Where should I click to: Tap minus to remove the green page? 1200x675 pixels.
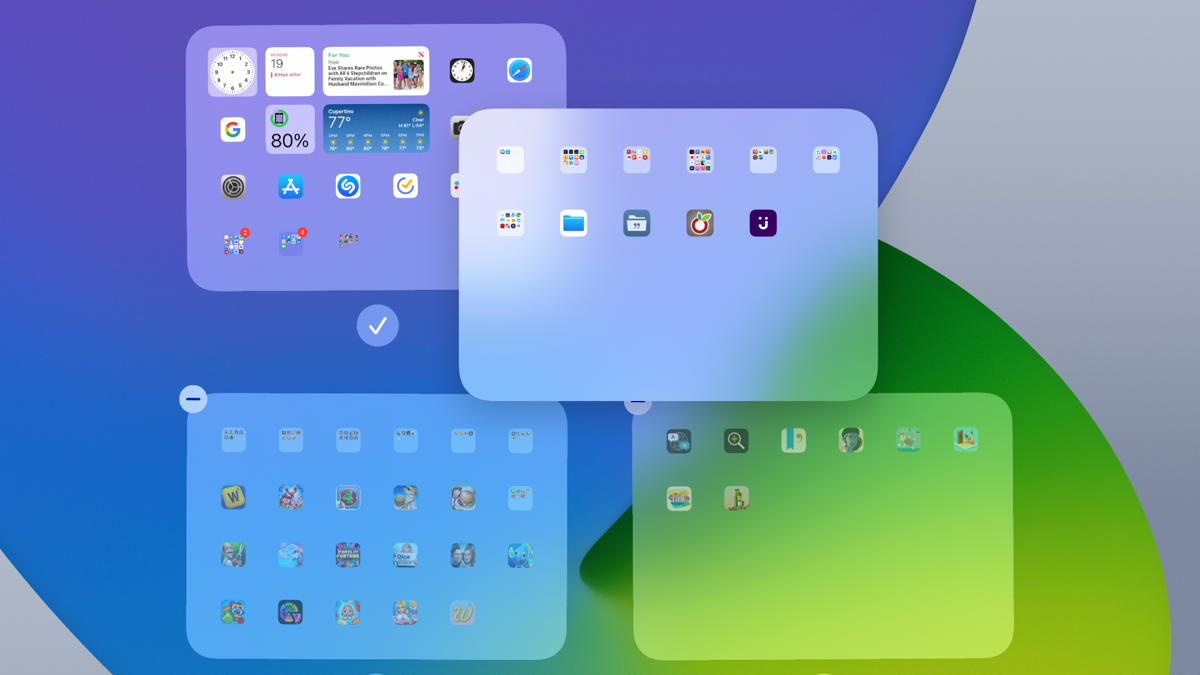click(x=637, y=402)
